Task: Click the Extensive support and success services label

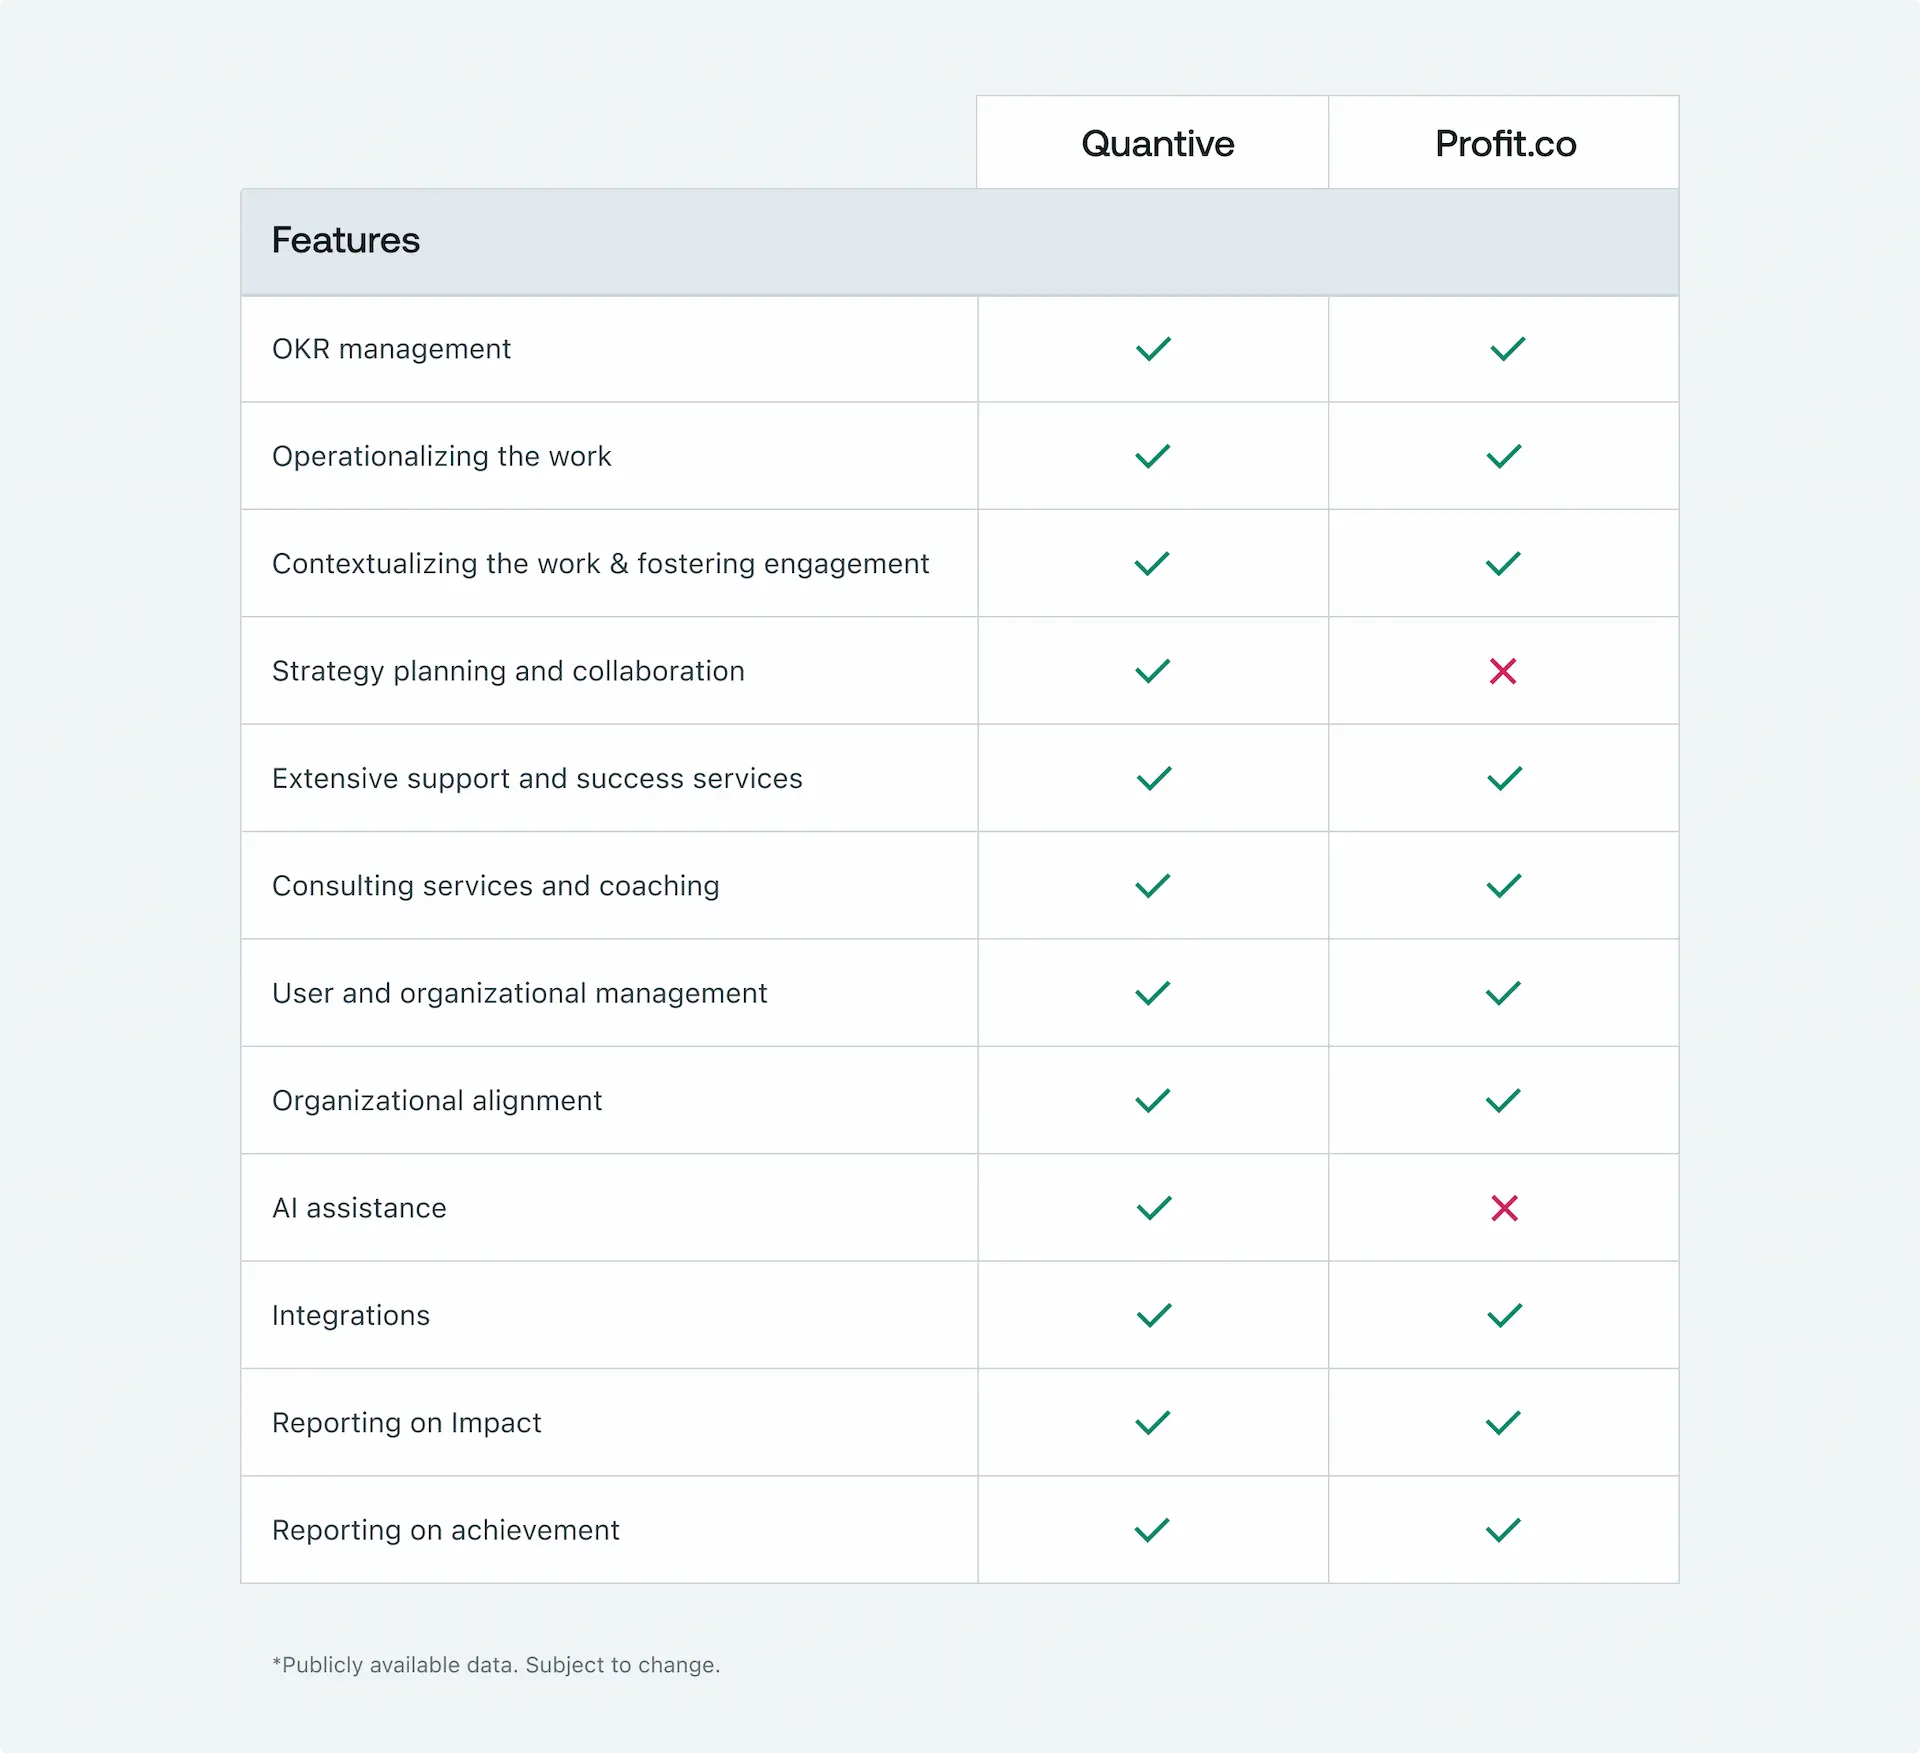Action: point(537,778)
